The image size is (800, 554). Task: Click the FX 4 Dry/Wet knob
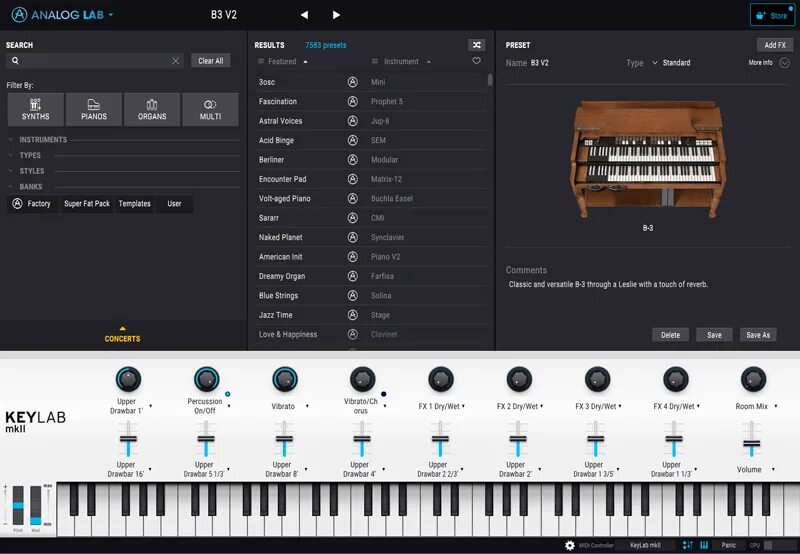click(x=676, y=380)
